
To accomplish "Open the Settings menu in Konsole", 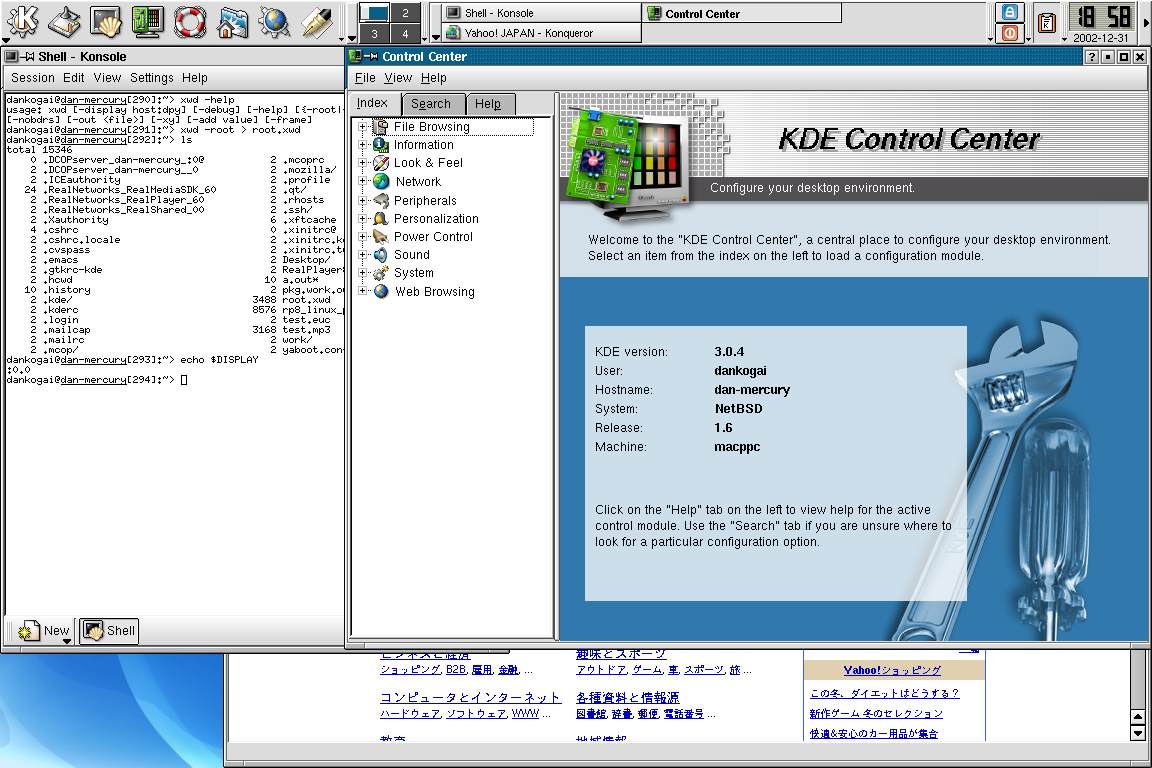I will 151,78.
